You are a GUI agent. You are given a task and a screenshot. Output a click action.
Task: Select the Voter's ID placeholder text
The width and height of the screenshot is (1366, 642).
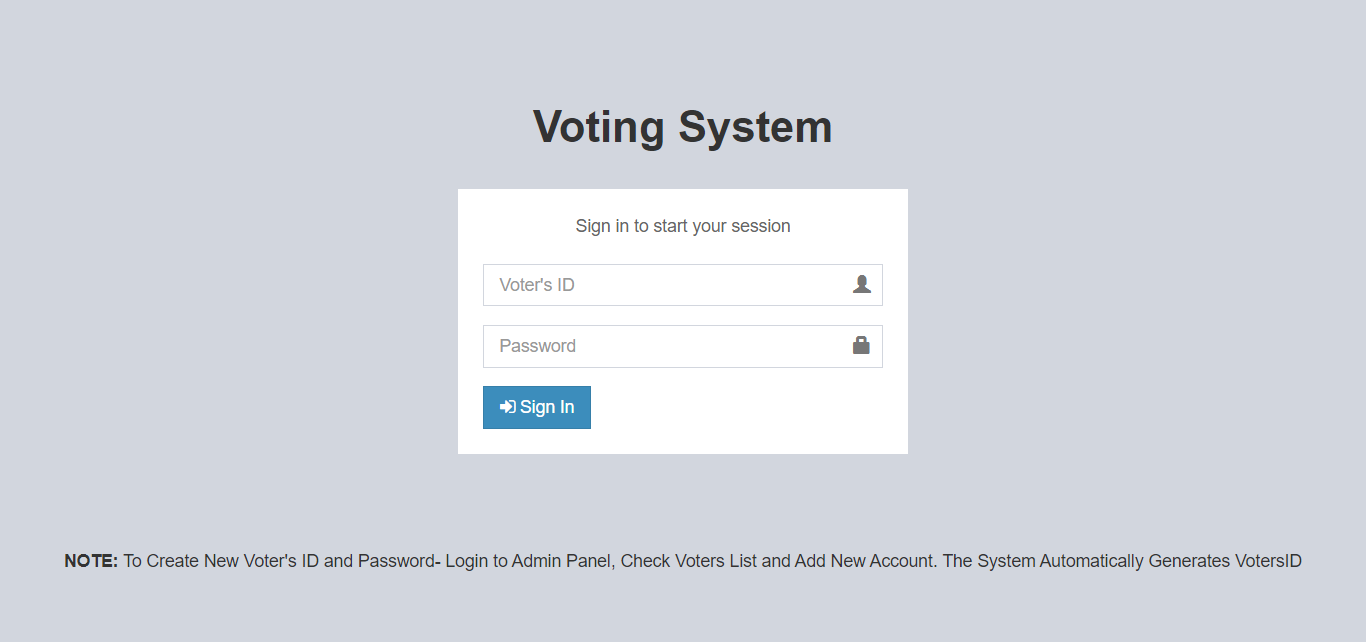point(537,284)
